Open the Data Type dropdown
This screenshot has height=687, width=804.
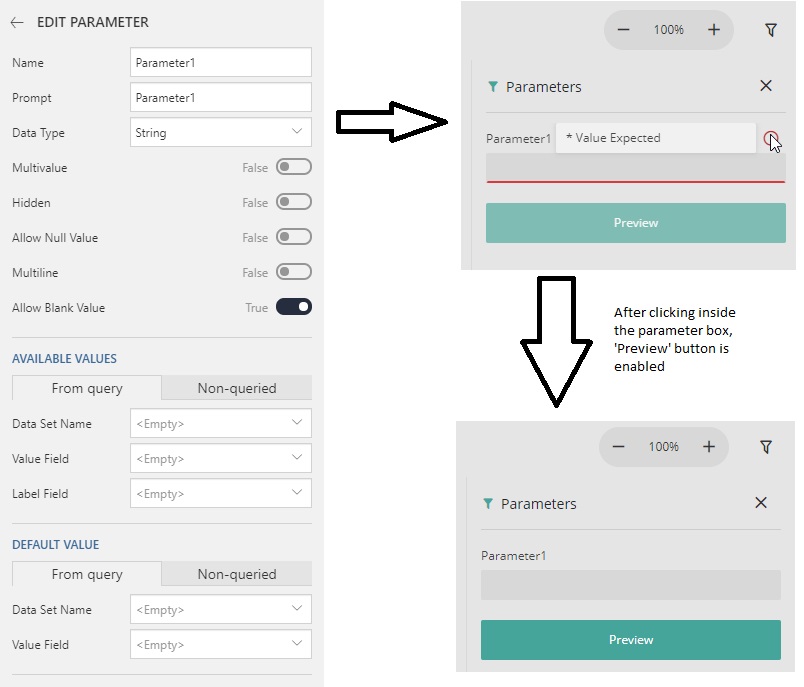pyautogui.click(x=220, y=133)
